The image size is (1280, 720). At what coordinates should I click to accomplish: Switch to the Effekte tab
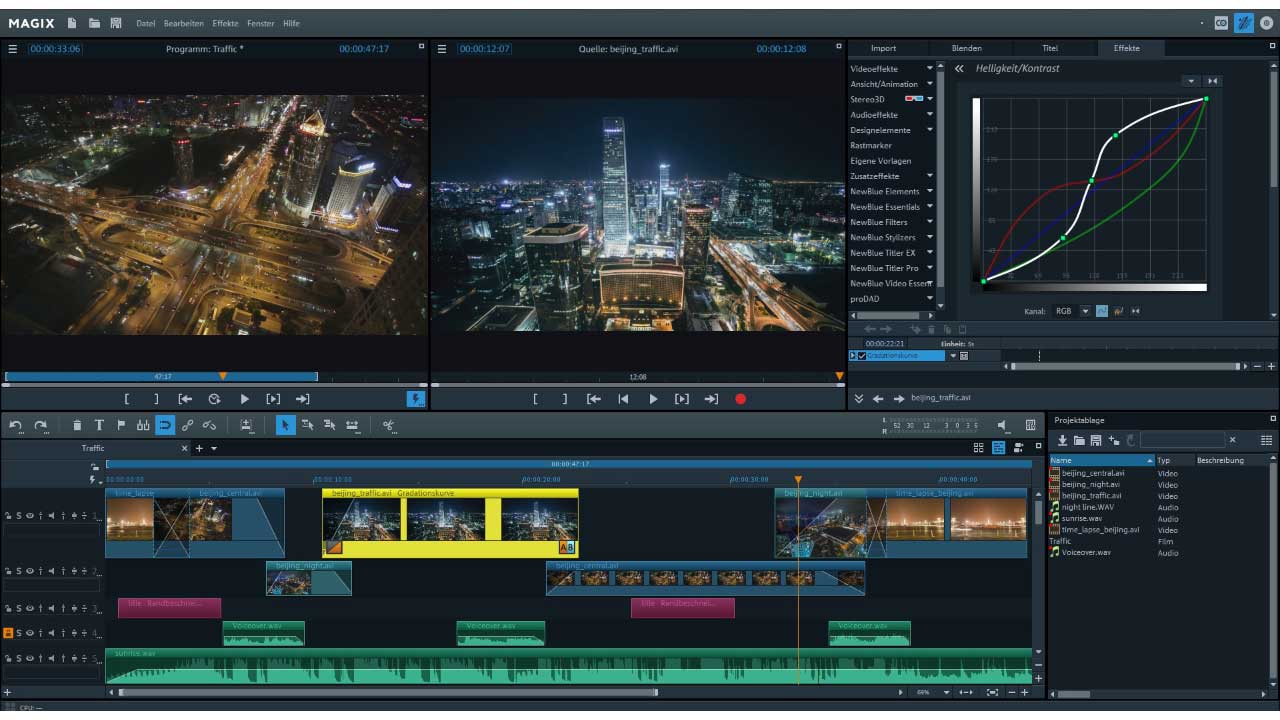pyautogui.click(x=1130, y=47)
